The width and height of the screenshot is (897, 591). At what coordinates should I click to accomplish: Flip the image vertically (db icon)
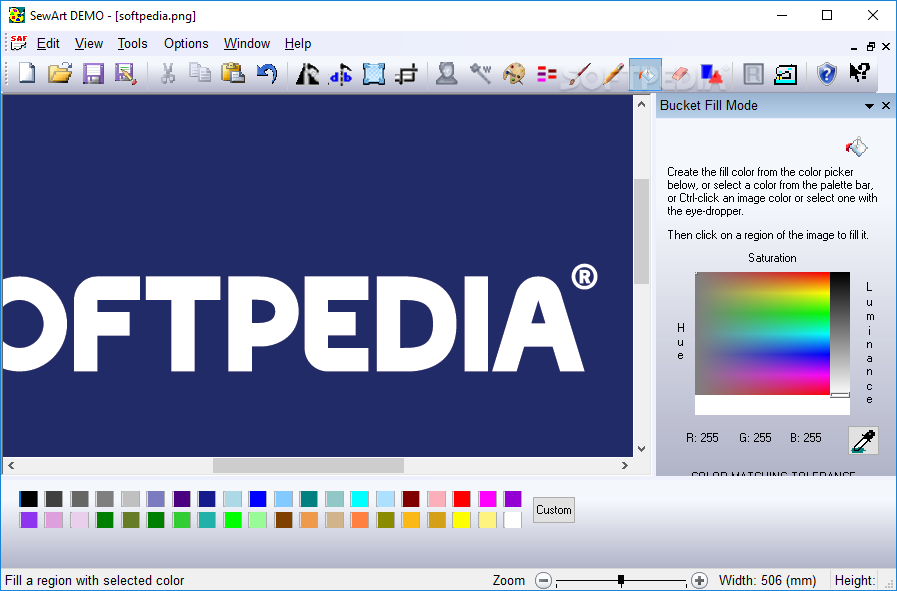(x=341, y=74)
